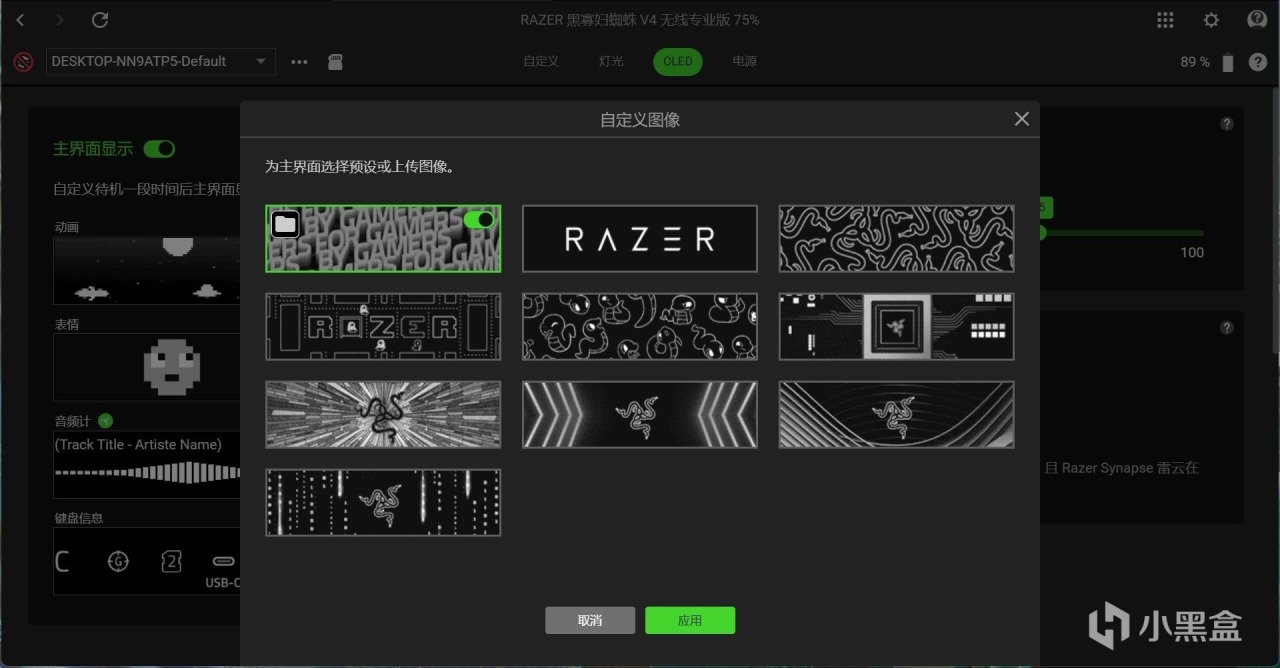Click the green audio meter badge icon
1280x668 pixels.
106,421
